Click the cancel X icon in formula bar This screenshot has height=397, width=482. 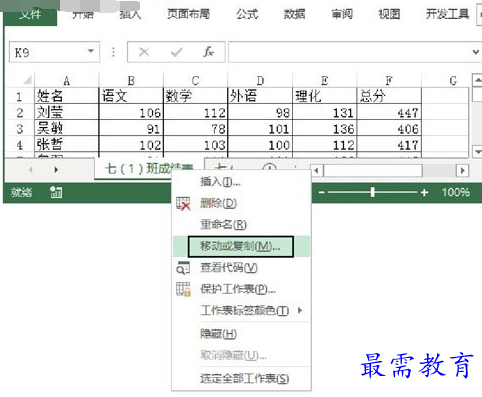(x=144, y=52)
